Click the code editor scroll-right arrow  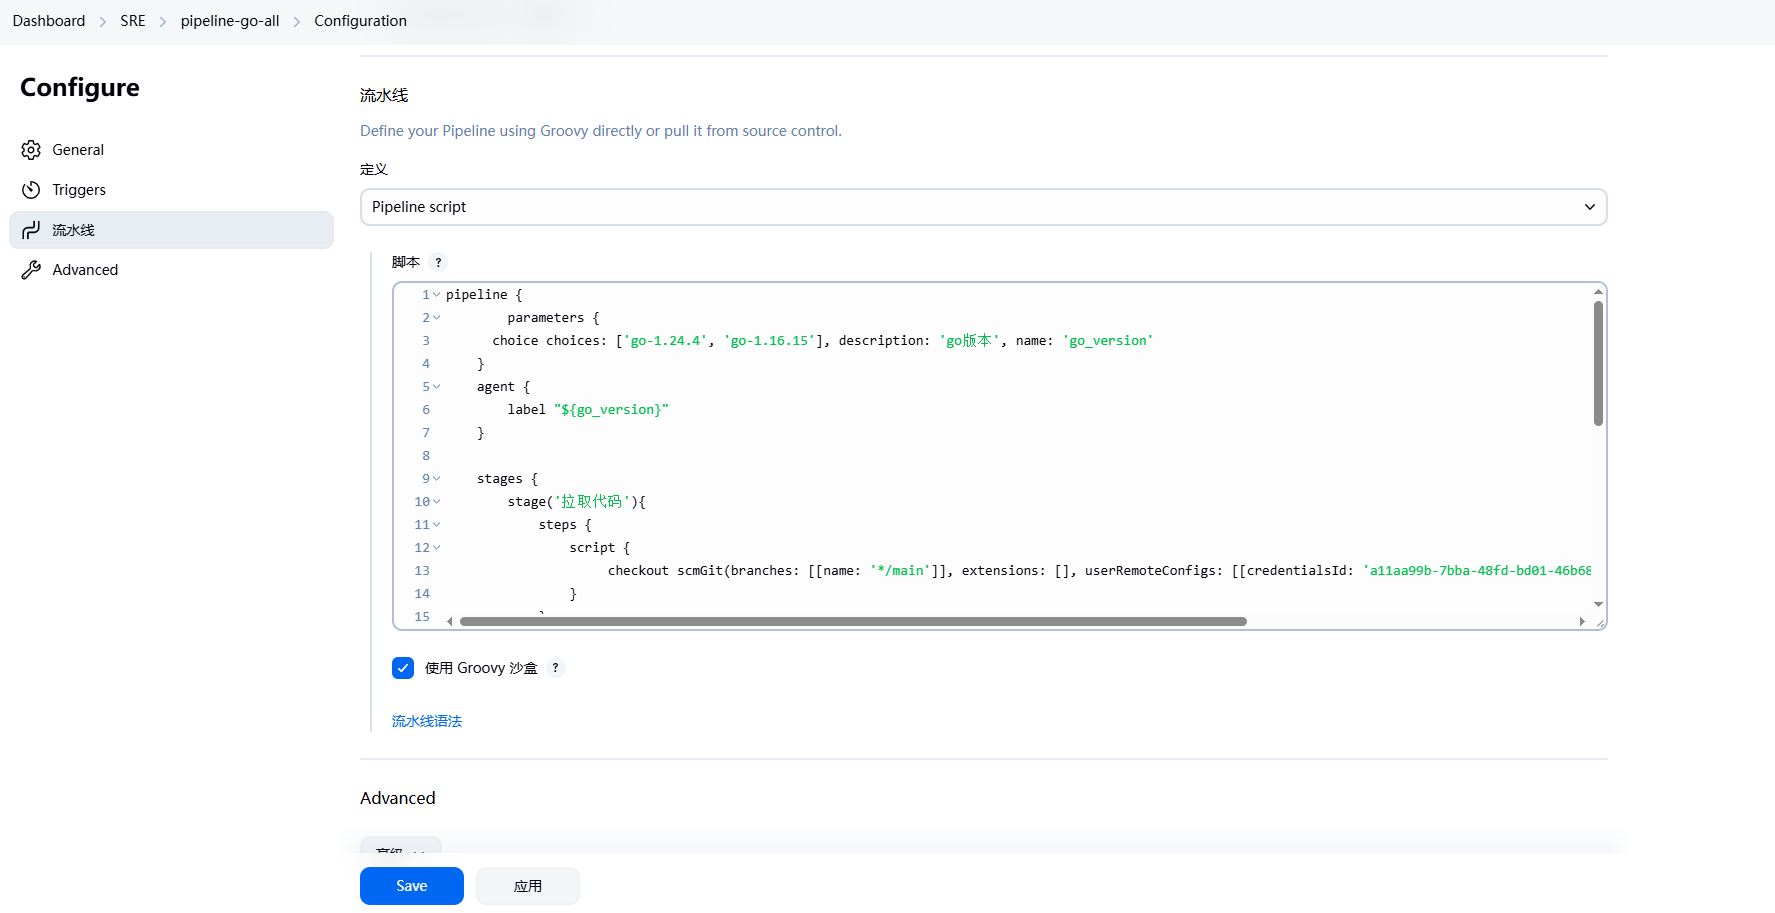click(x=1582, y=621)
